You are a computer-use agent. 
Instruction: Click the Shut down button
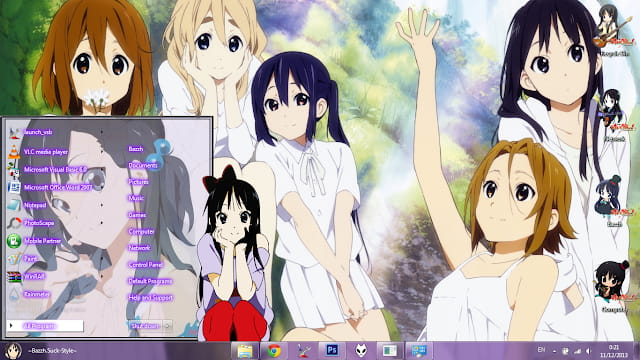pos(145,326)
